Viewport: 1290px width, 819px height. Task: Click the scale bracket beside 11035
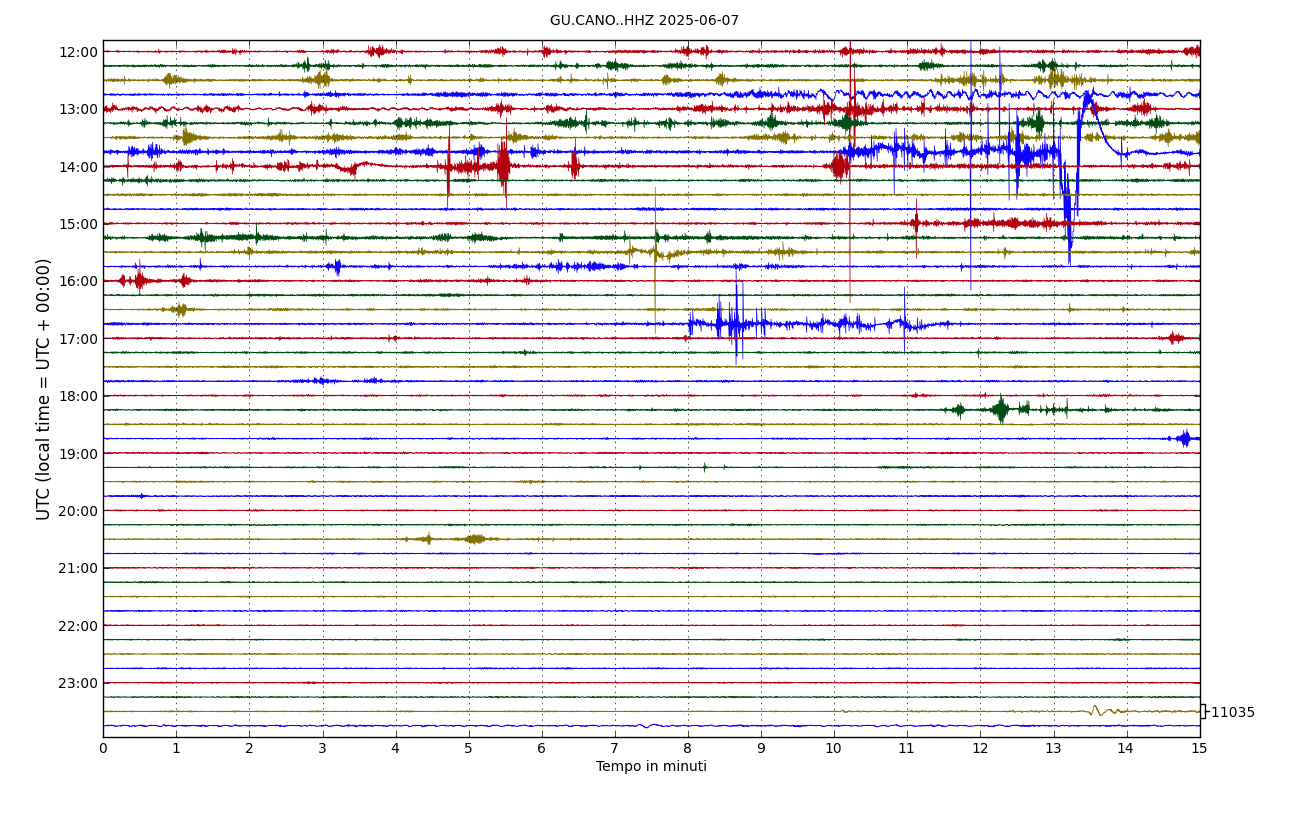(x=1203, y=712)
